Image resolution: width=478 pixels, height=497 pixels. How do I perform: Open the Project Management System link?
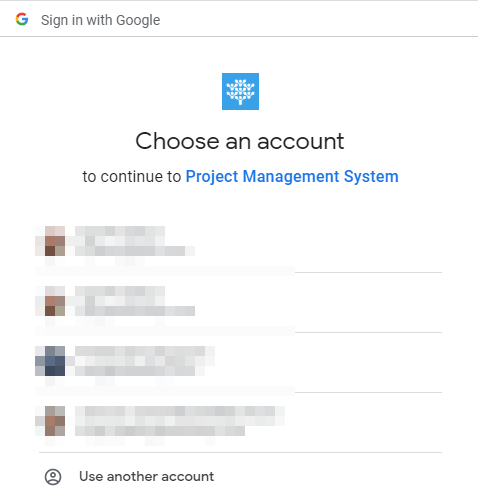pos(292,176)
